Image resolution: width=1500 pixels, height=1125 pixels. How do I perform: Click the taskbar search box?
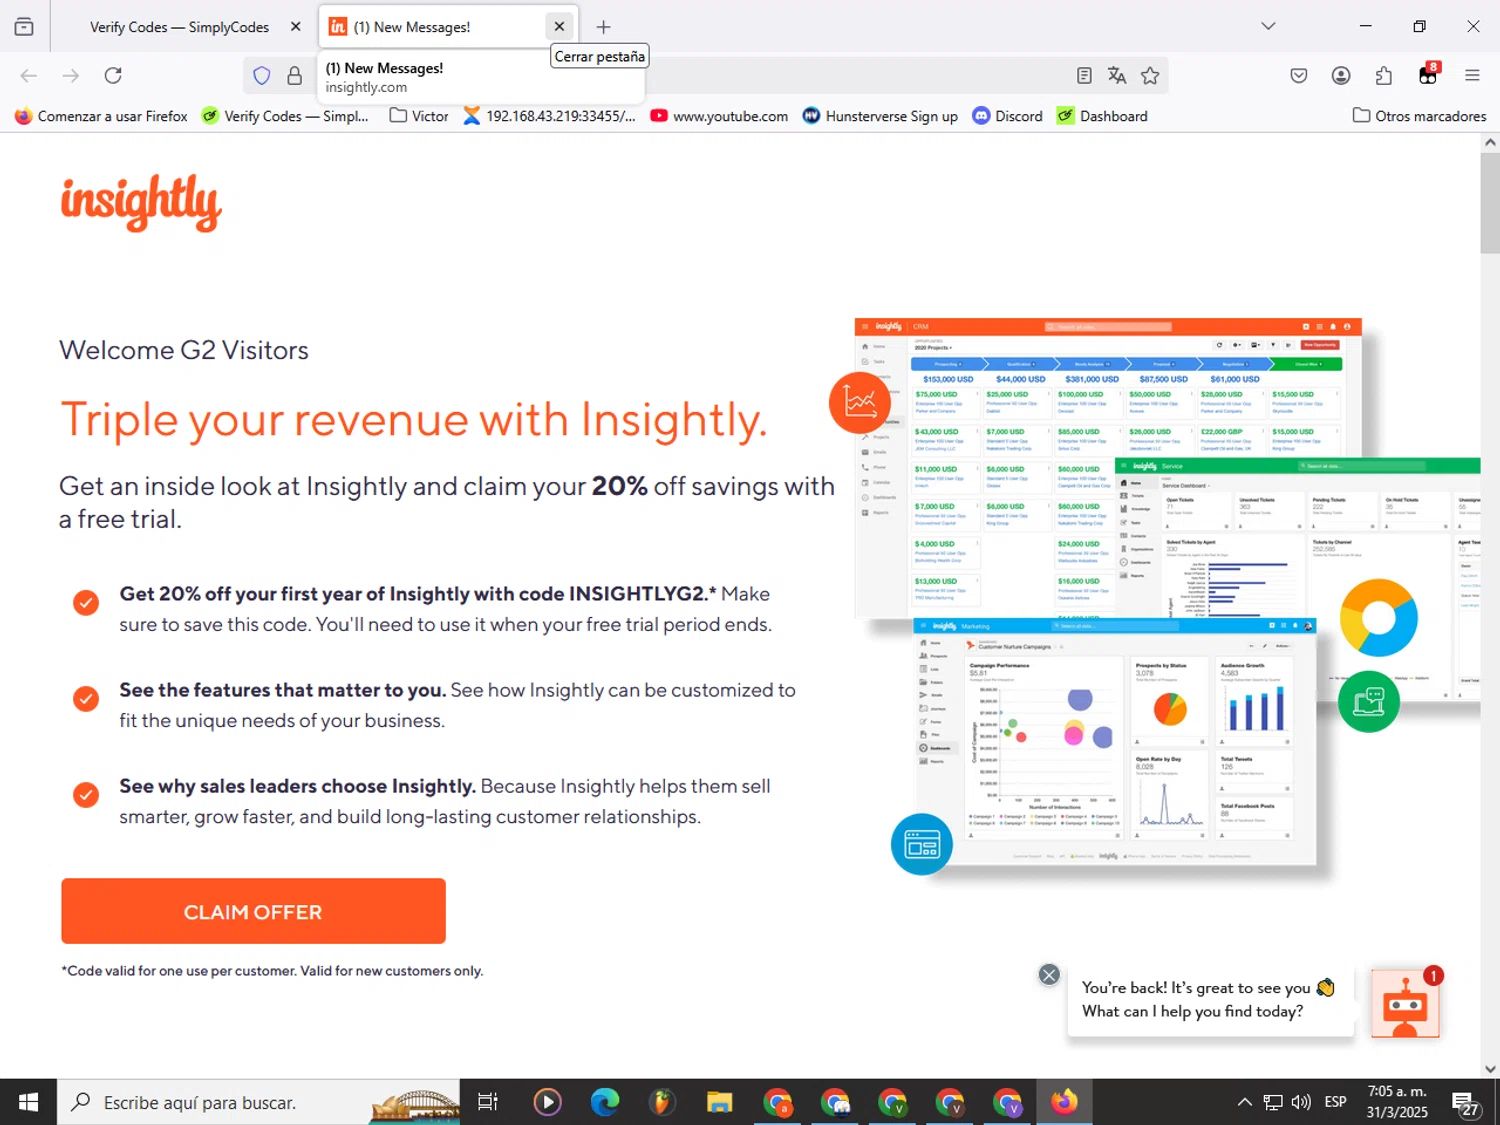[x=258, y=1102]
